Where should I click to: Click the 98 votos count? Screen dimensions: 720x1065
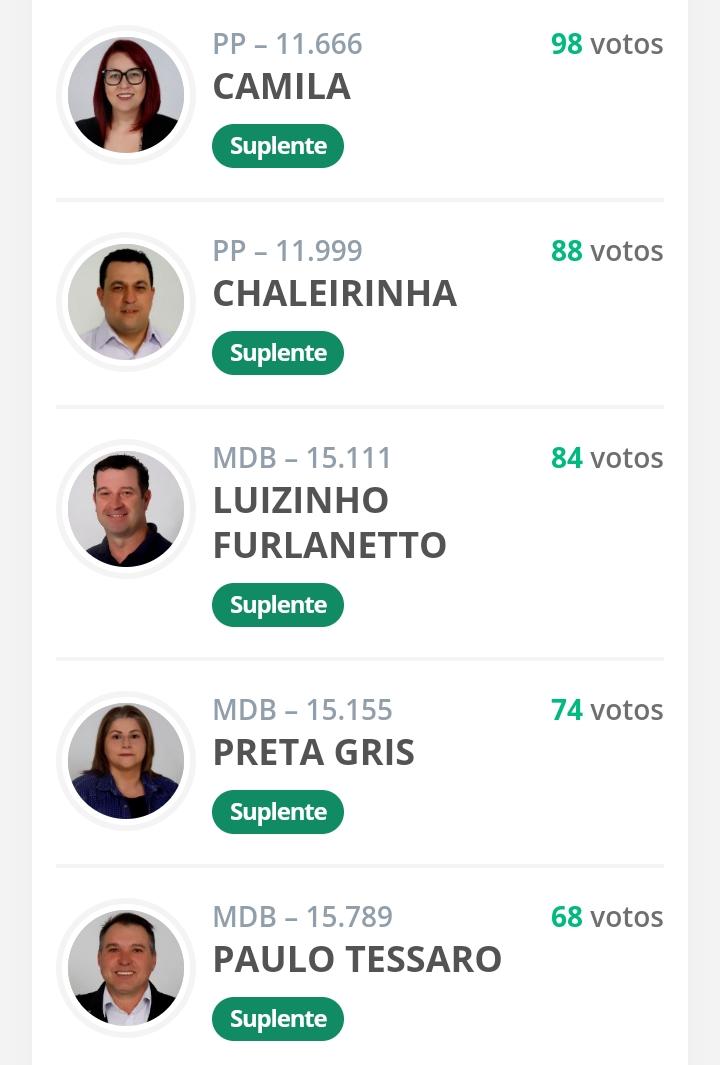tap(606, 44)
